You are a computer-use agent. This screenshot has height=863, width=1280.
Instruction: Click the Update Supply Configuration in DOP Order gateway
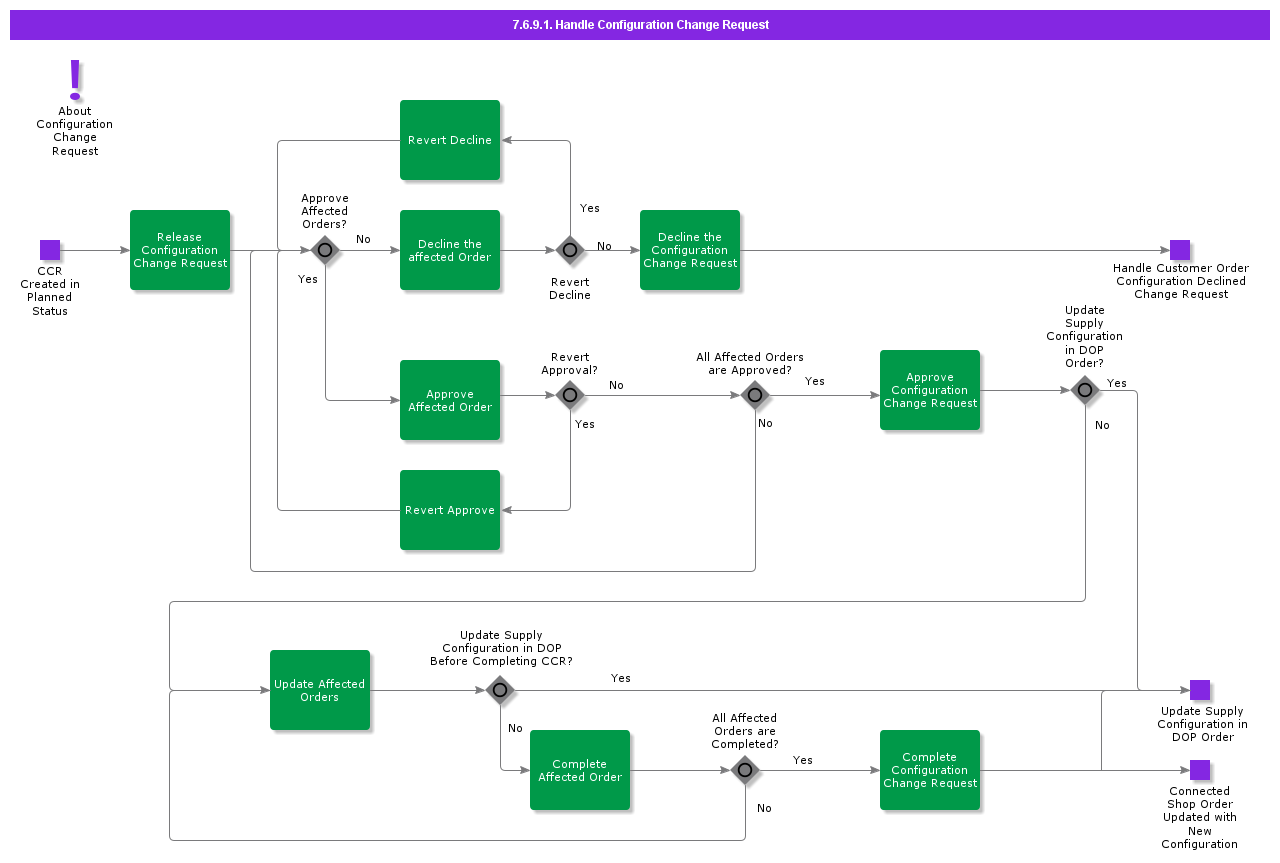point(1085,390)
